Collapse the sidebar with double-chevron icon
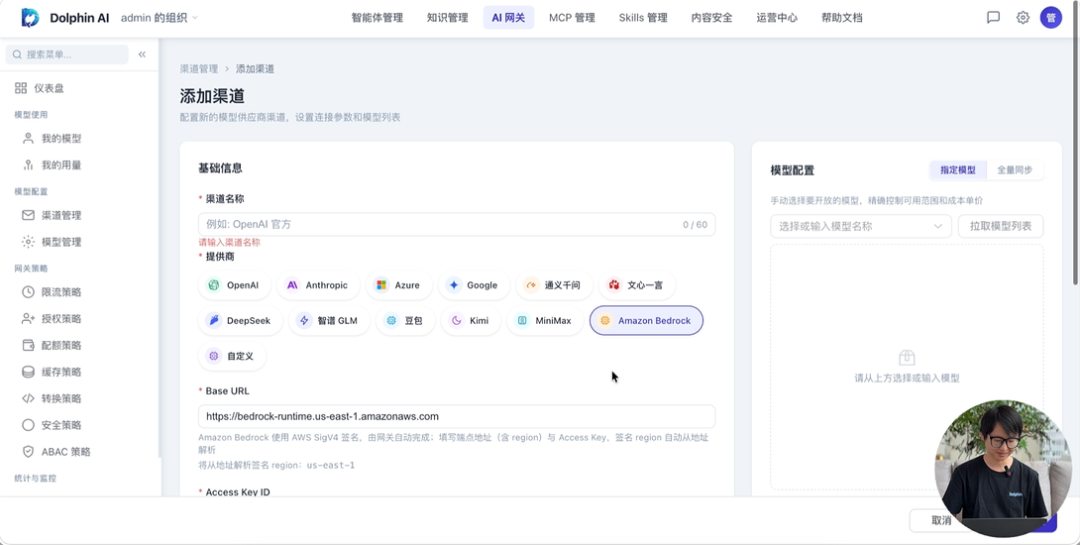 (x=142, y=54)
